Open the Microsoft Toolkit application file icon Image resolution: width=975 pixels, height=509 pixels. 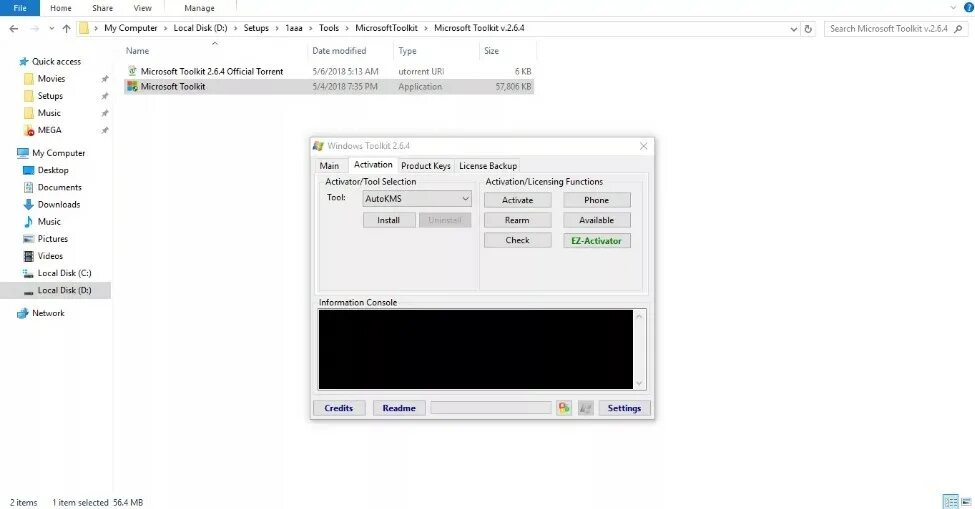(x=132, y=86)
